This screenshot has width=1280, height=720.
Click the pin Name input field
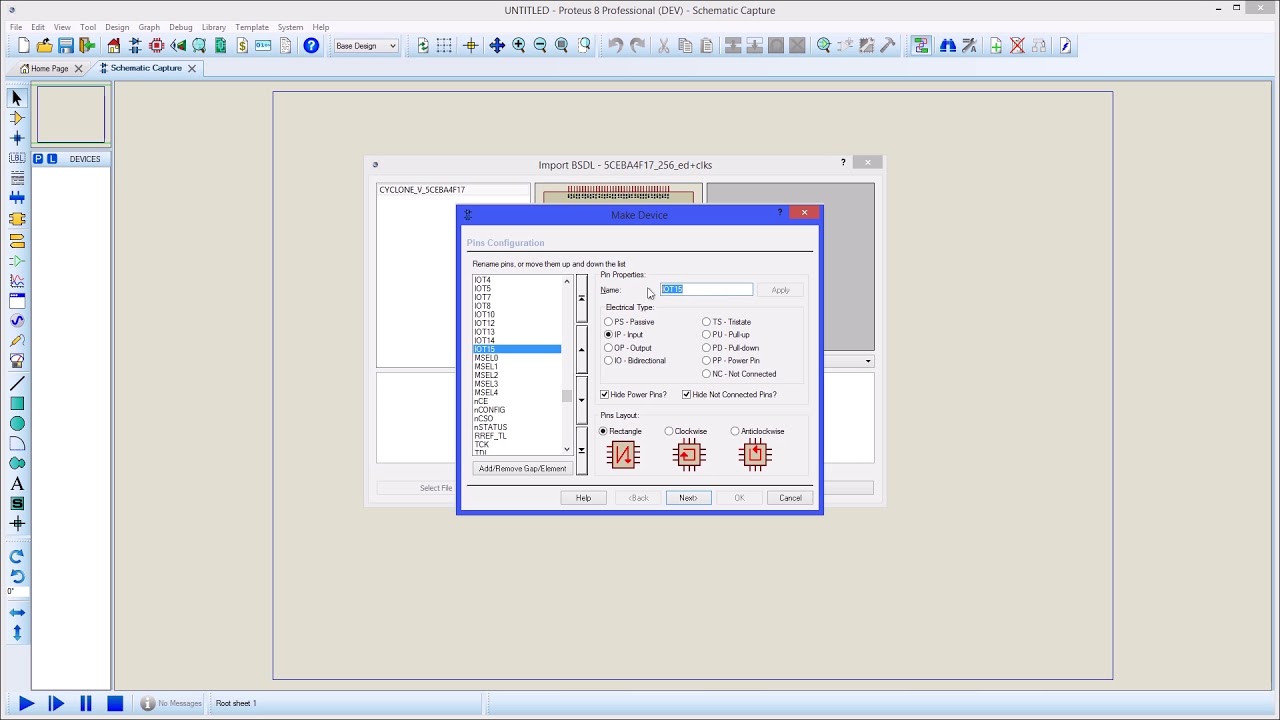[706, 290]
